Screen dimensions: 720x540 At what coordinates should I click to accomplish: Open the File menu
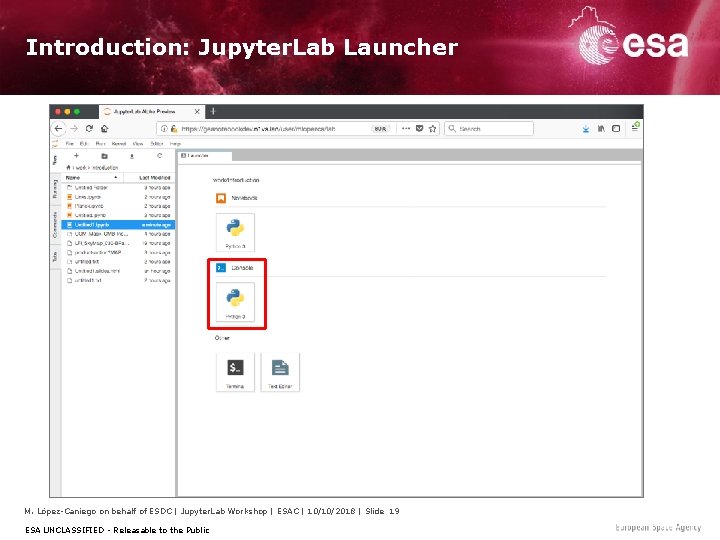pos(69,144)
